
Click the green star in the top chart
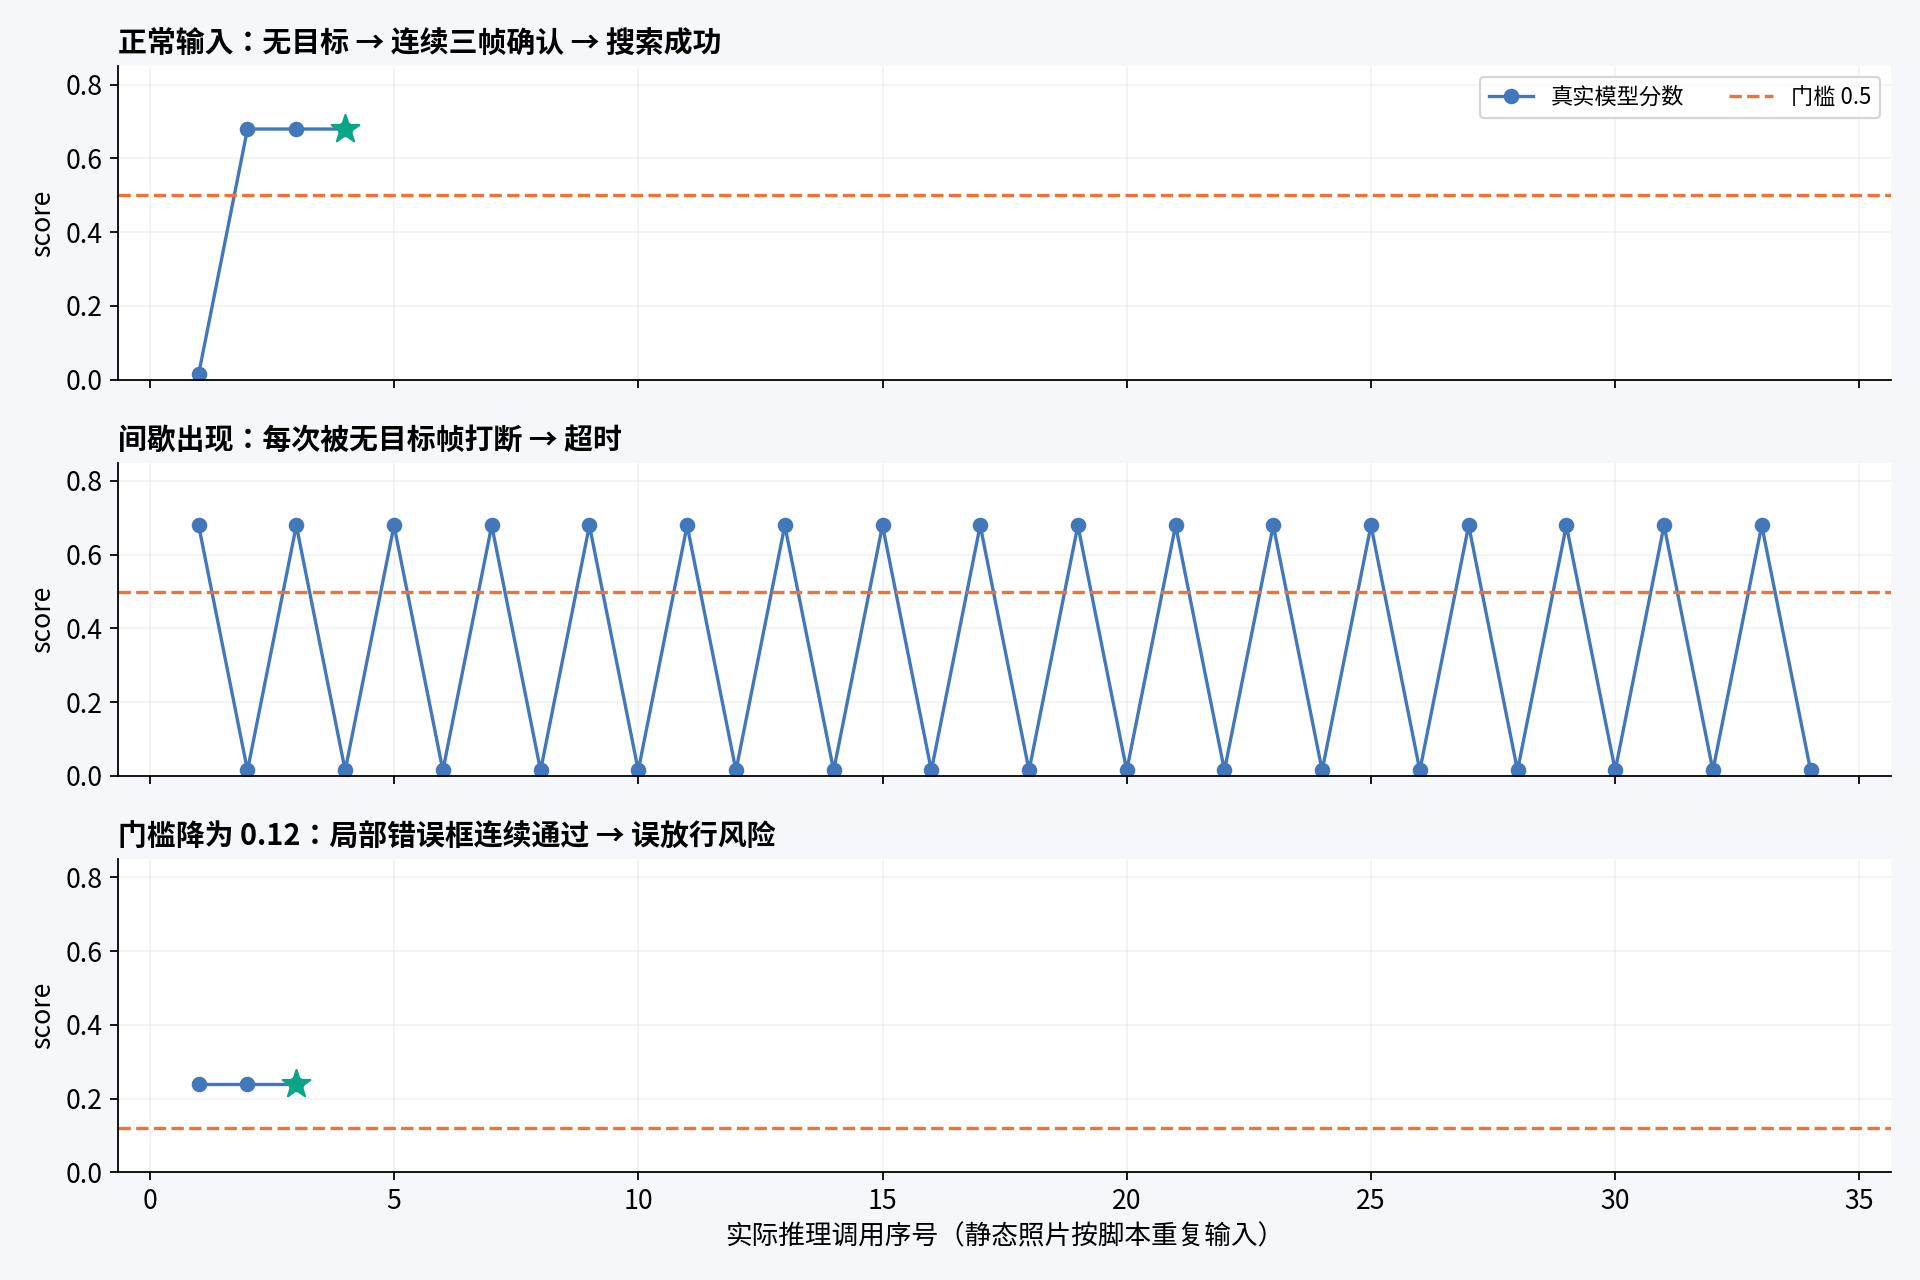pyautogui.click(x=345, y=129)
